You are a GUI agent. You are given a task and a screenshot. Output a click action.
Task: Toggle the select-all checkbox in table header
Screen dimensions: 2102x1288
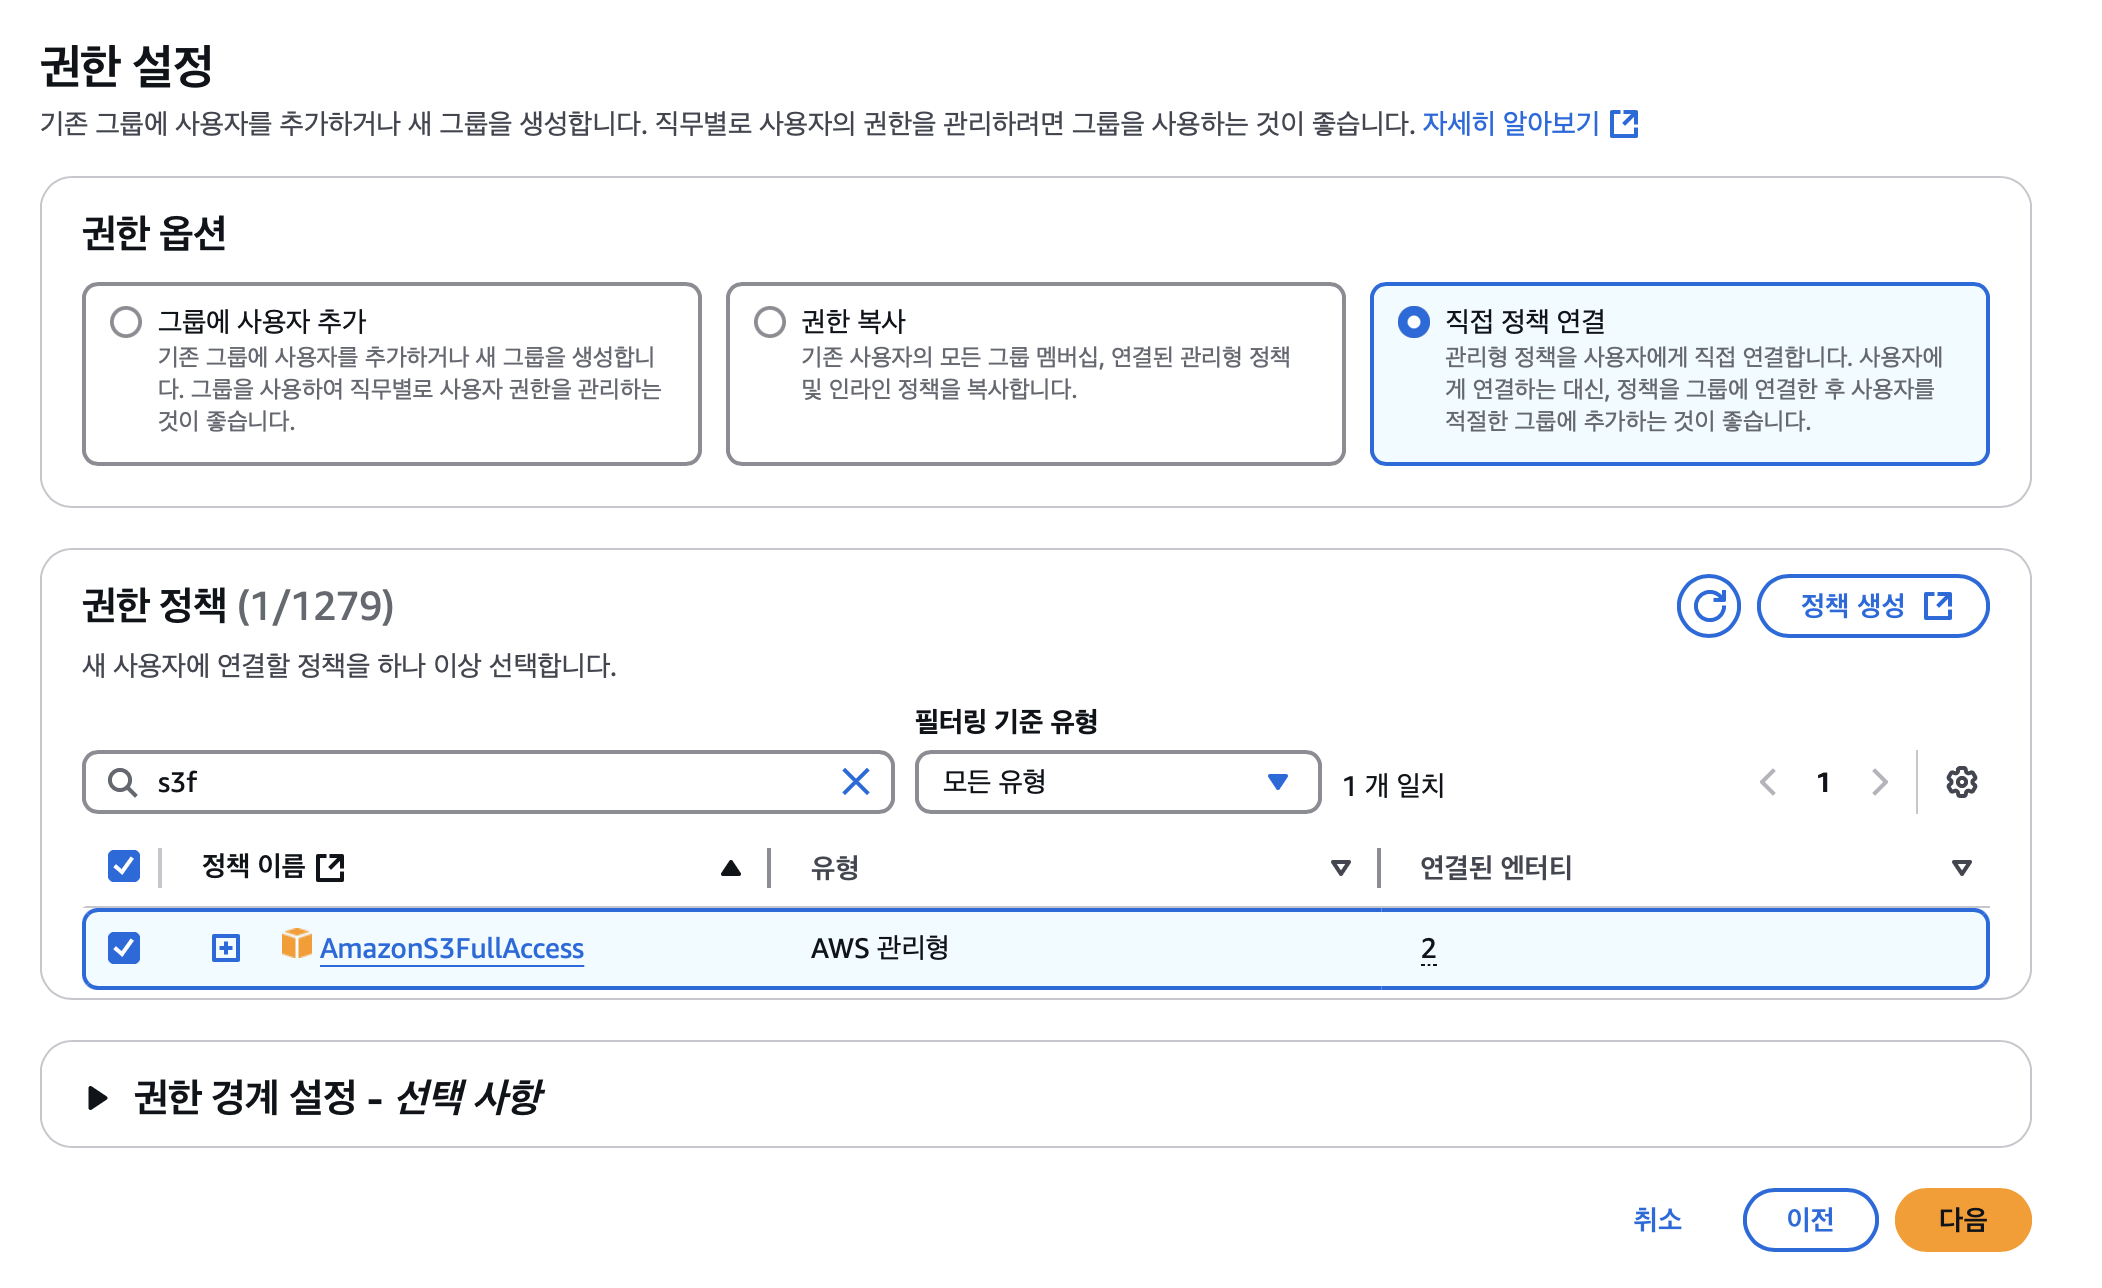pyautogui.click(x=124, y=866)
